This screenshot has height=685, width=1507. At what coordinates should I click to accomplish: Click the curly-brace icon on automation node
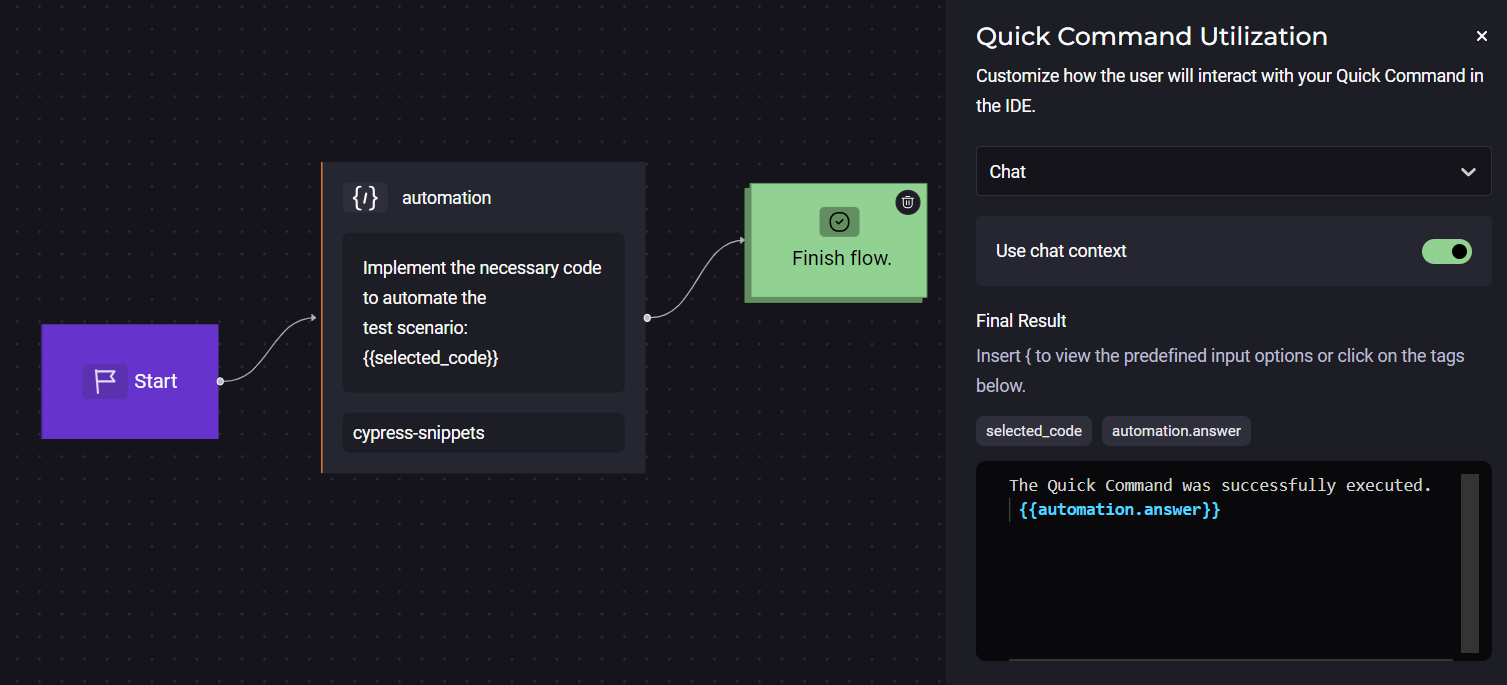365,198
